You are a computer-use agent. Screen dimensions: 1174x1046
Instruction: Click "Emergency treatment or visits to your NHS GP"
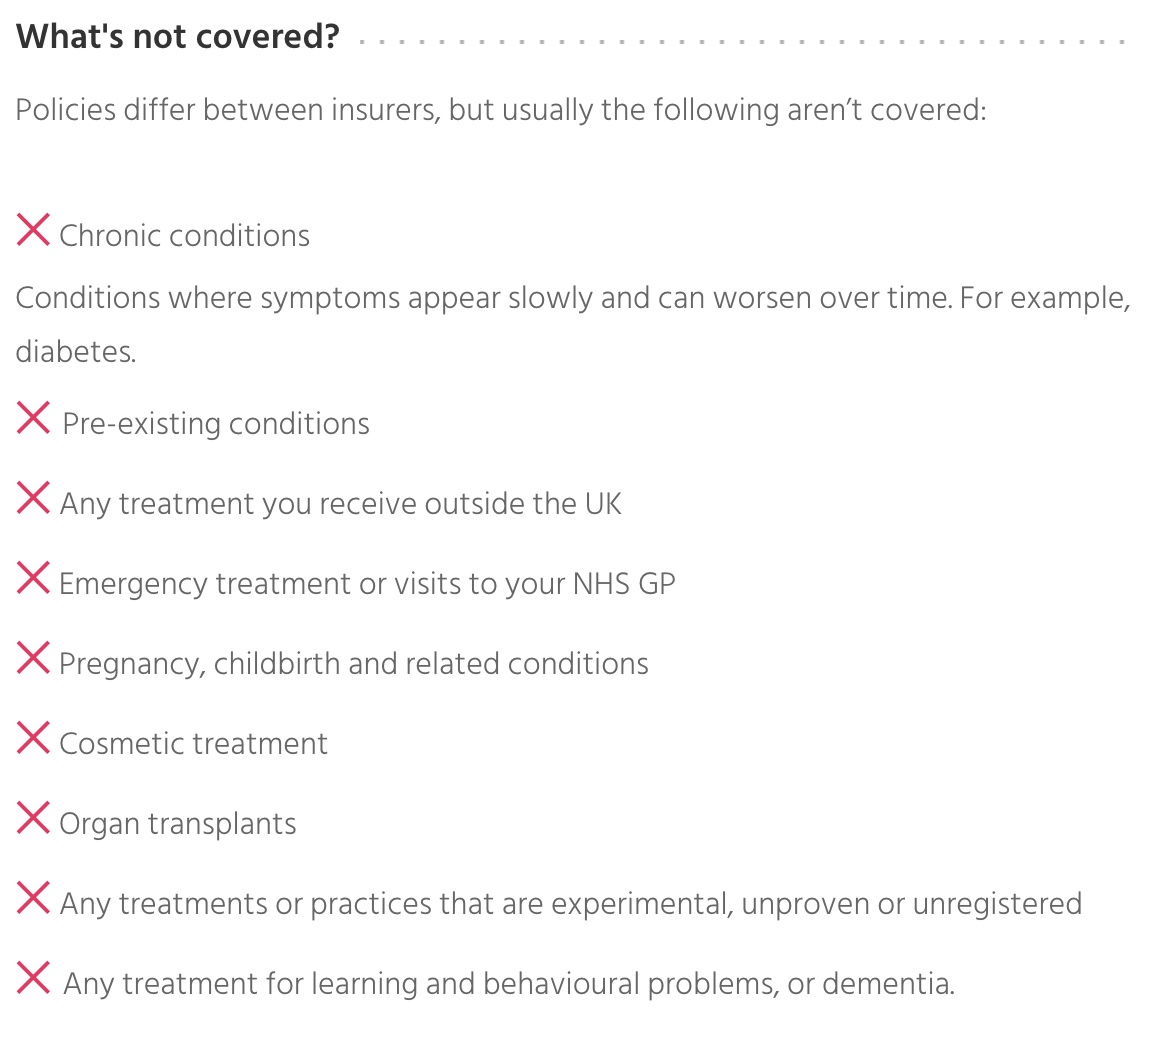tap(367, 583)
